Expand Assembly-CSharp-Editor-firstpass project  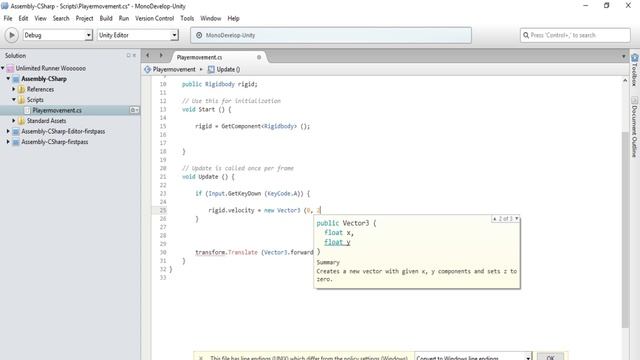(8, 131)
